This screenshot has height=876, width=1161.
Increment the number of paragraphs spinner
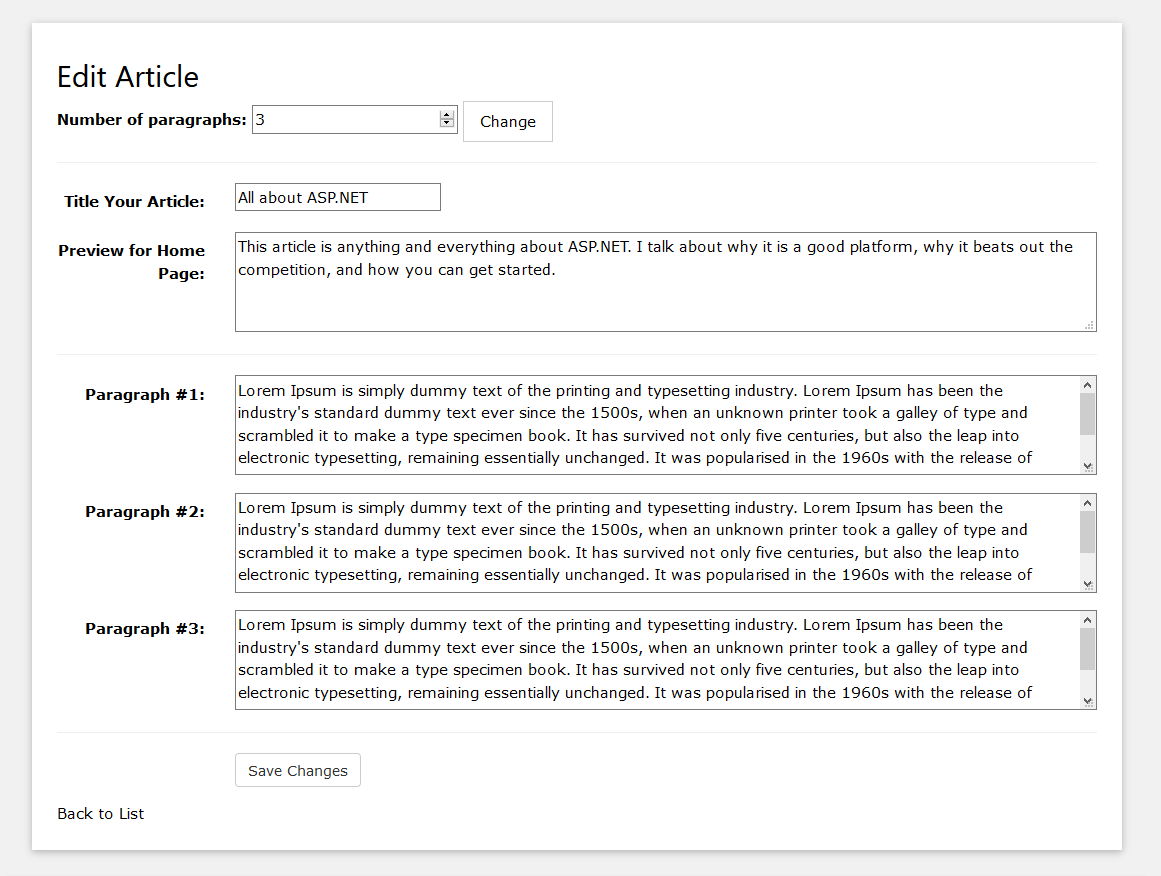tap(446, 115)
